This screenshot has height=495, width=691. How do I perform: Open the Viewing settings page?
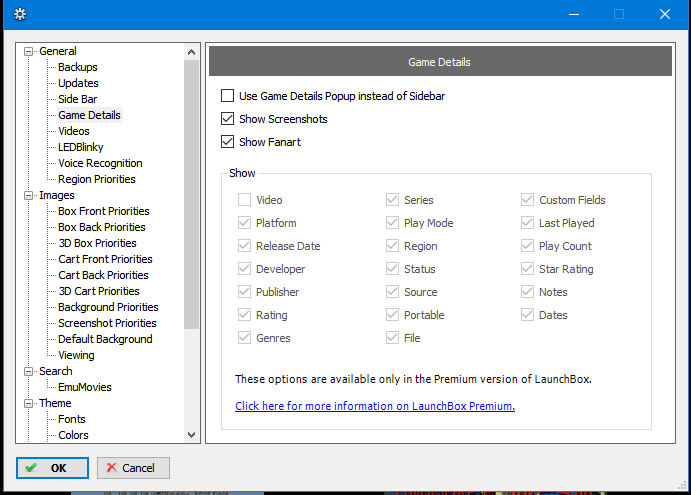tap(76, 355)
